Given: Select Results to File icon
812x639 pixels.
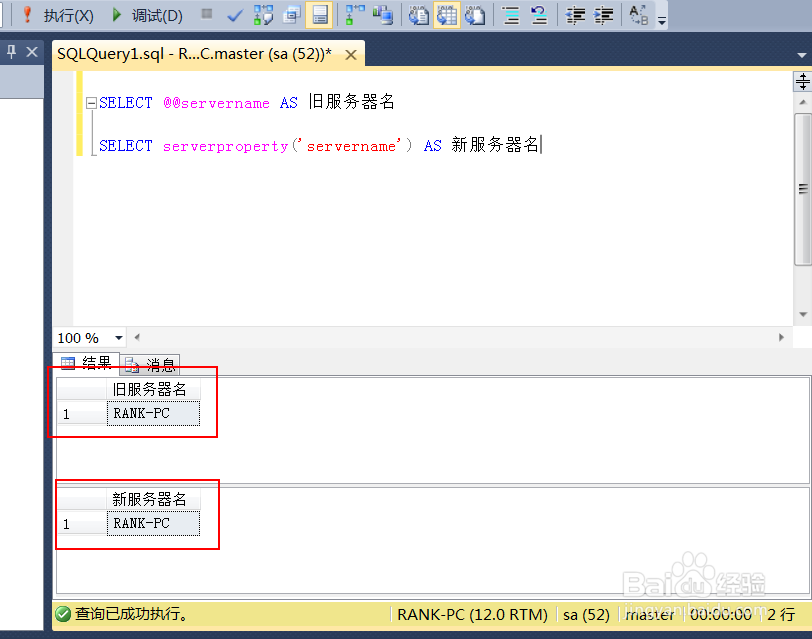Looking at the screenshot, I should pyautogui.click(x=475, y=15).
